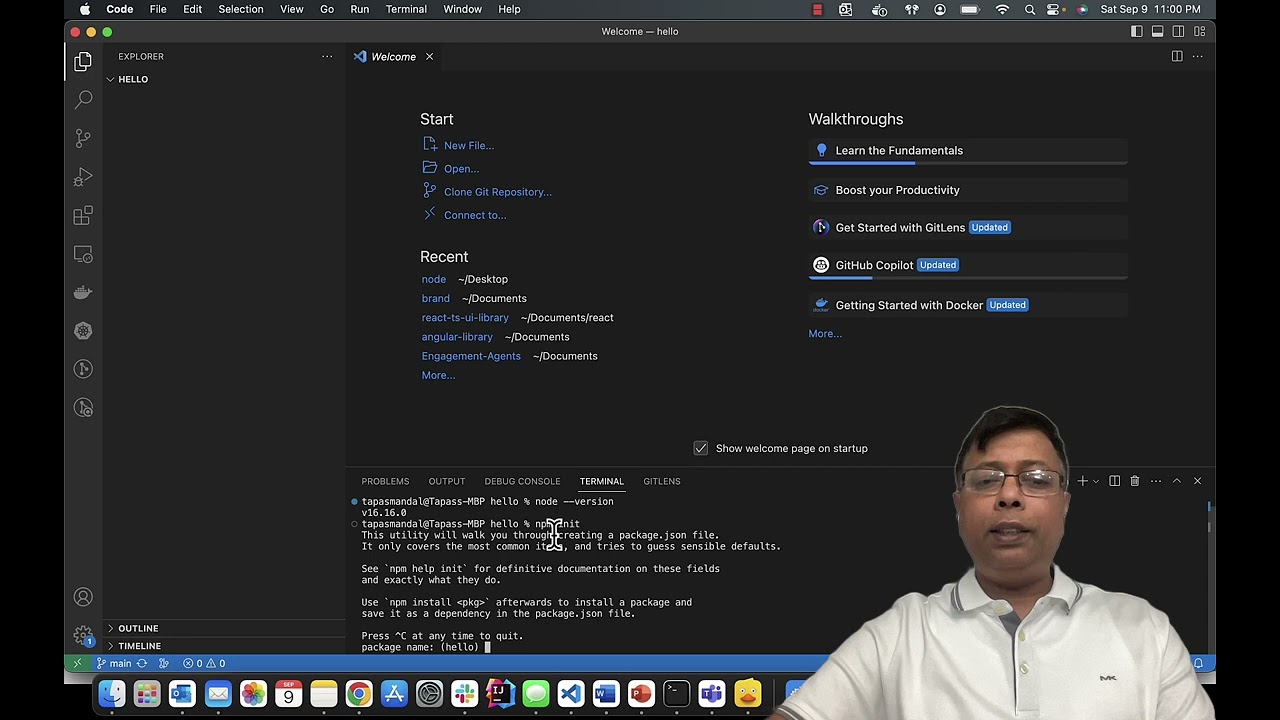Image resolution: width=1280 pixels, height=720 pixels.
Task: Switch to the PROBLEMS tab
Action: [x=385, y=481]
